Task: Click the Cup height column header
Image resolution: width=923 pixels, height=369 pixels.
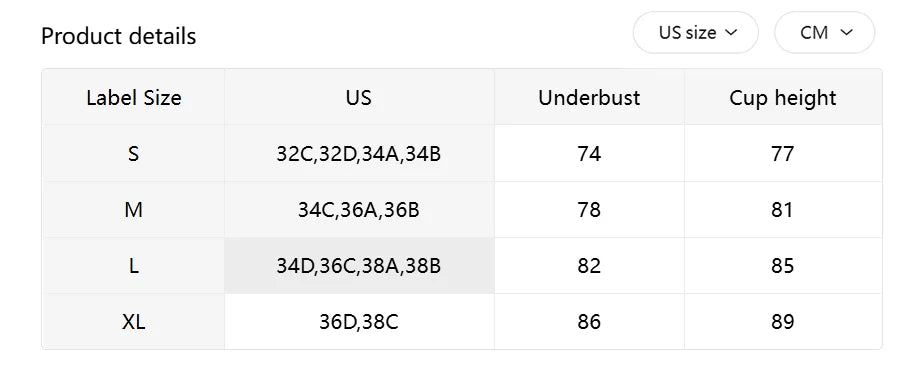Action: [x=783, y=97]
